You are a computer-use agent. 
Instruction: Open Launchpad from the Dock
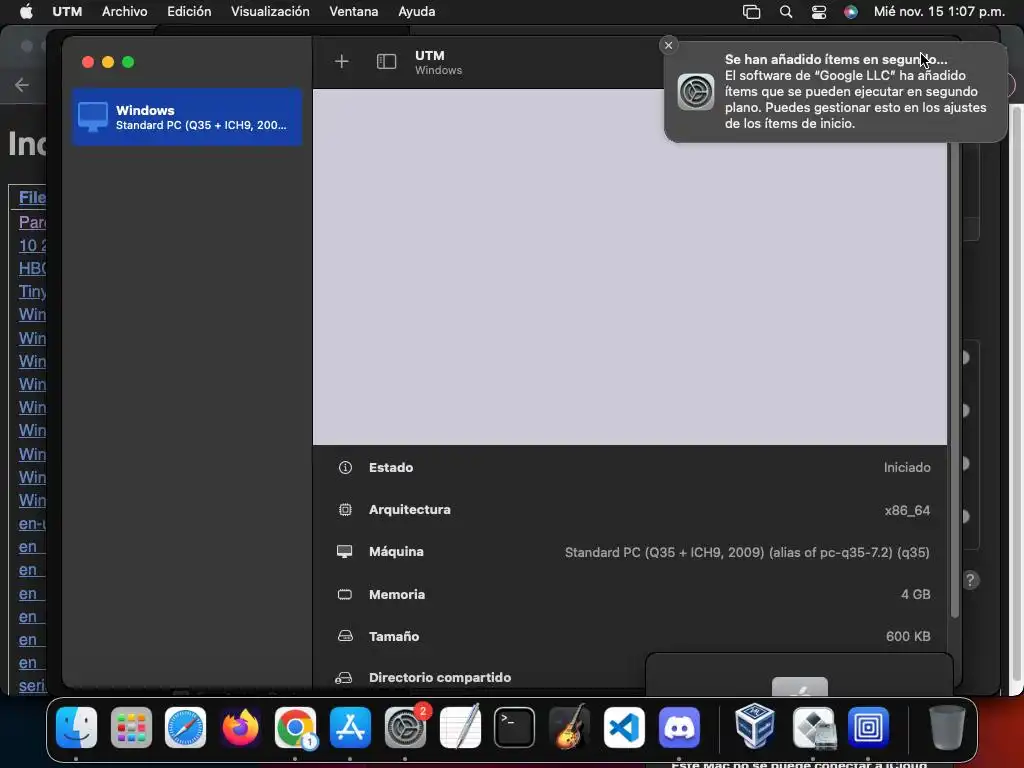click(131, 727)
